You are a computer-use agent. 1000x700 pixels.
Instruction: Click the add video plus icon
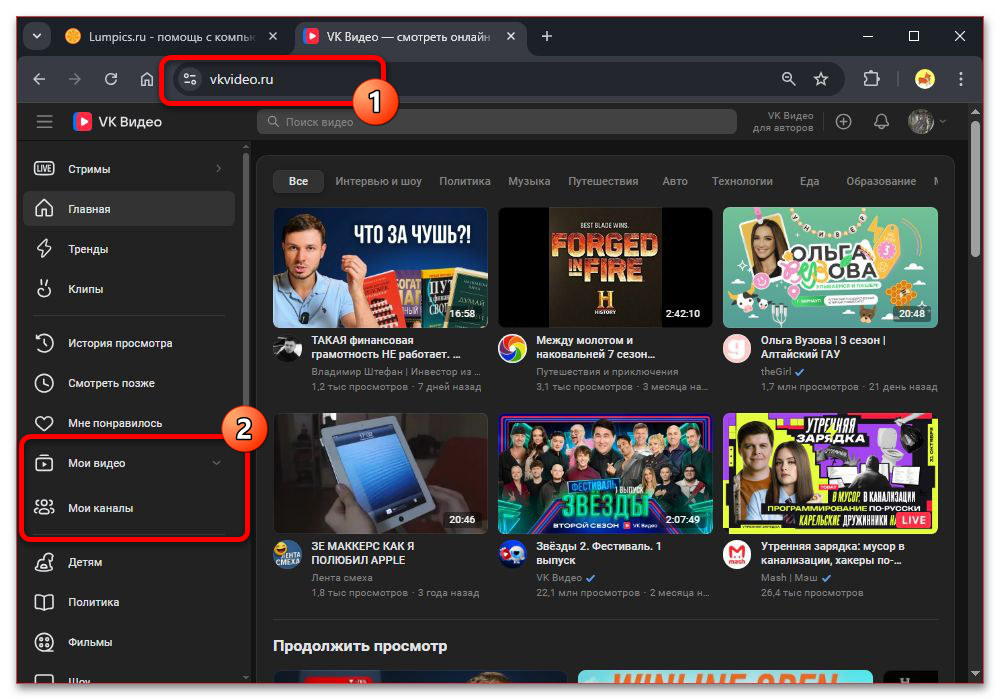843,122
